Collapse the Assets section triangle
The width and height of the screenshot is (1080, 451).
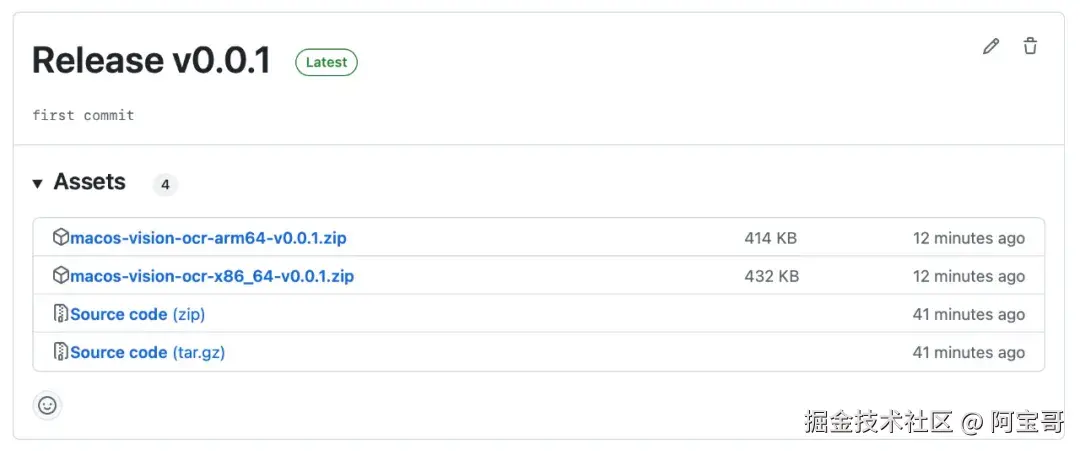(x=38, y=184)
